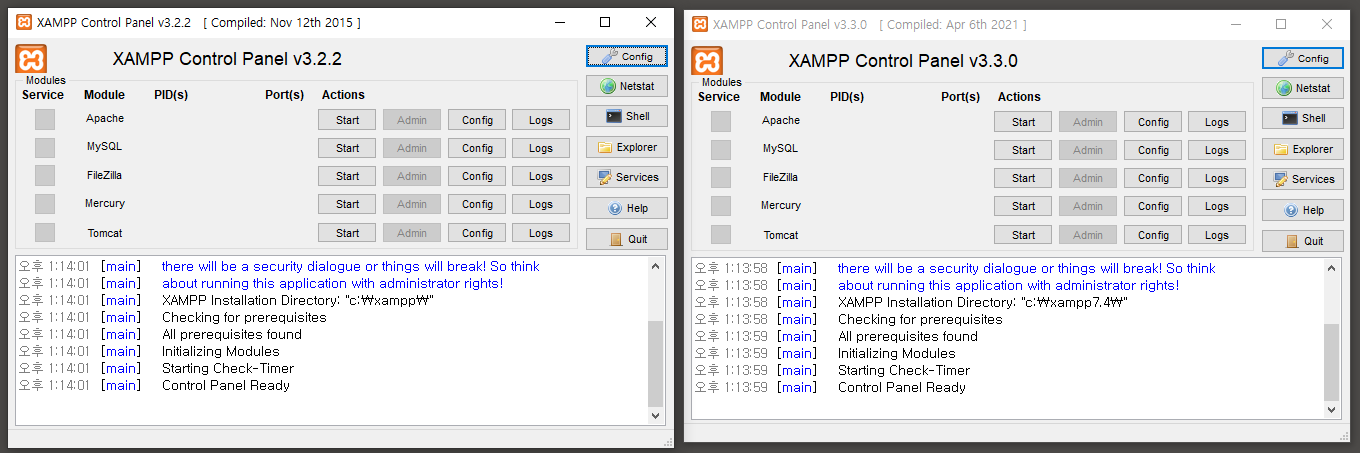Quit the v3.2.2 control panel
The height and width of the screenshot is (453, 1360).
point(627,239)
